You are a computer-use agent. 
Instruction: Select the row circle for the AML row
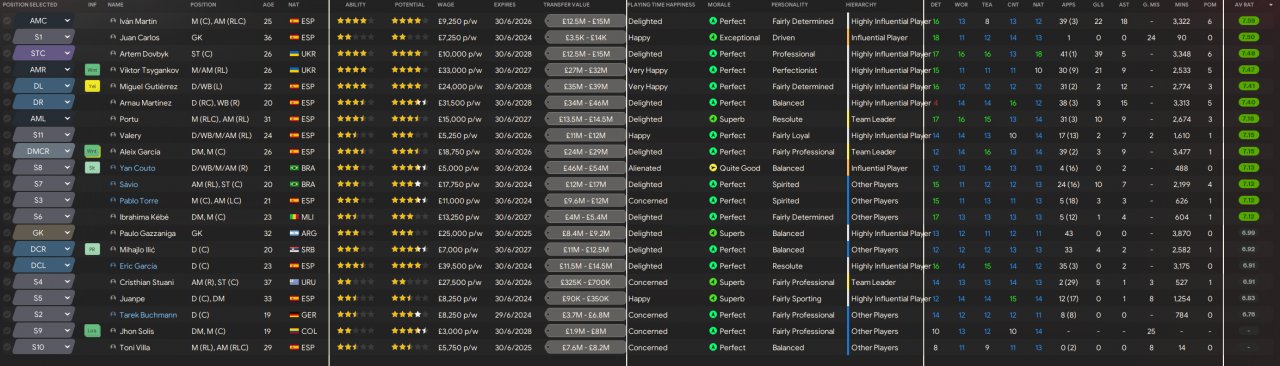click(7, 119)
